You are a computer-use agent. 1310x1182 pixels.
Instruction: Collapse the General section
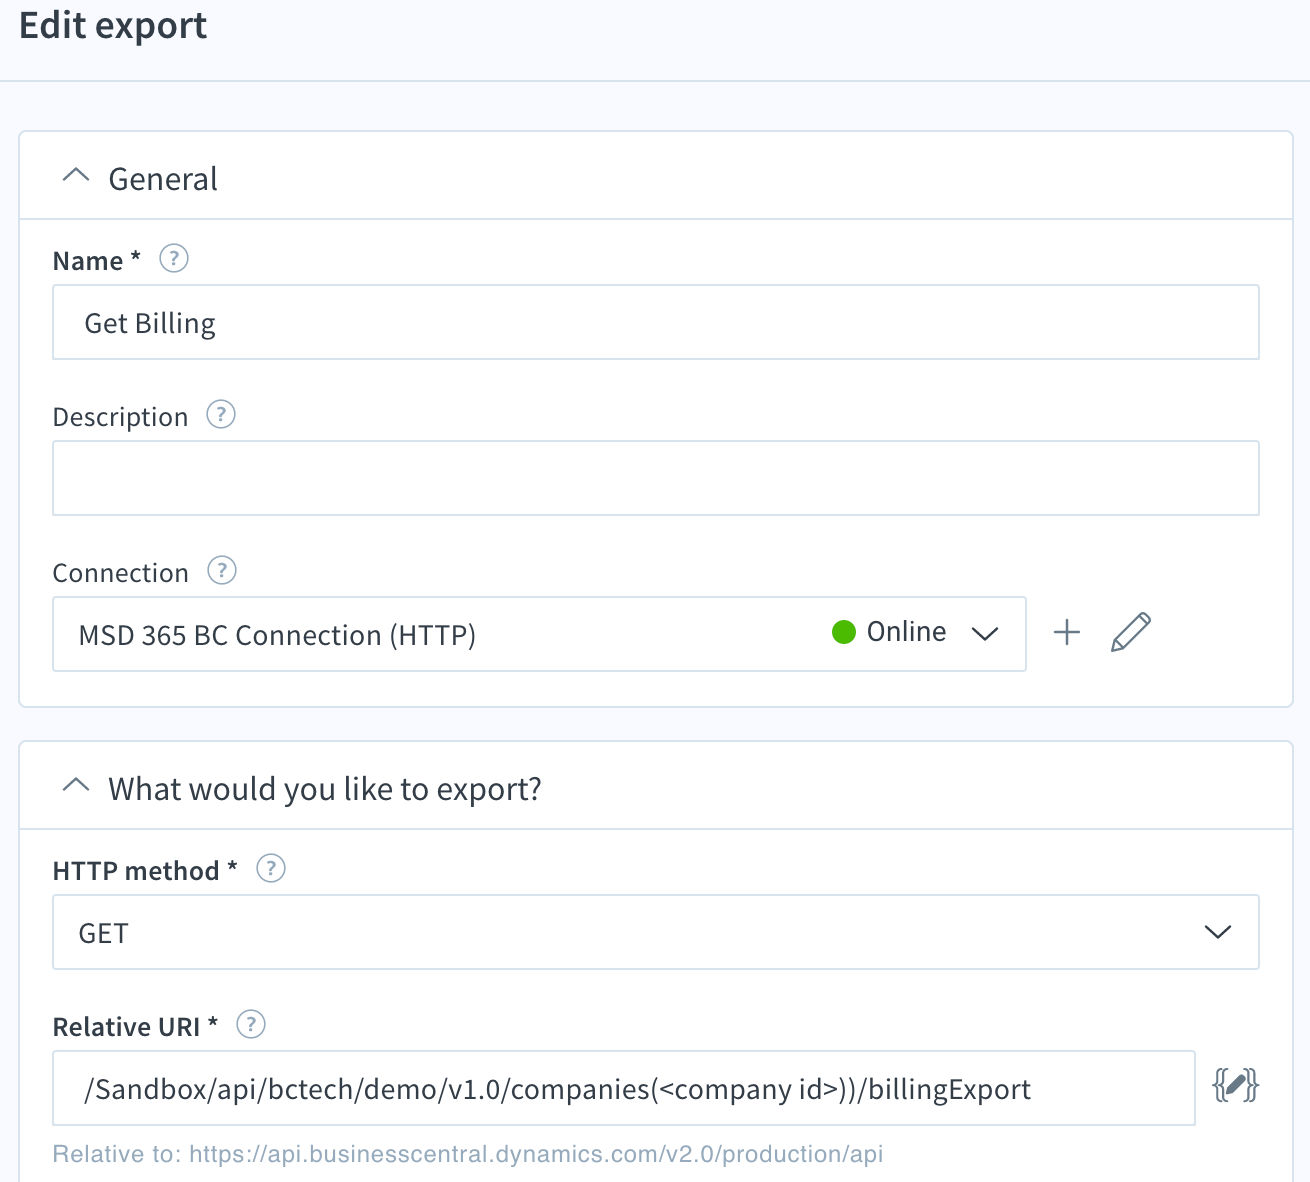coord(76,175)
